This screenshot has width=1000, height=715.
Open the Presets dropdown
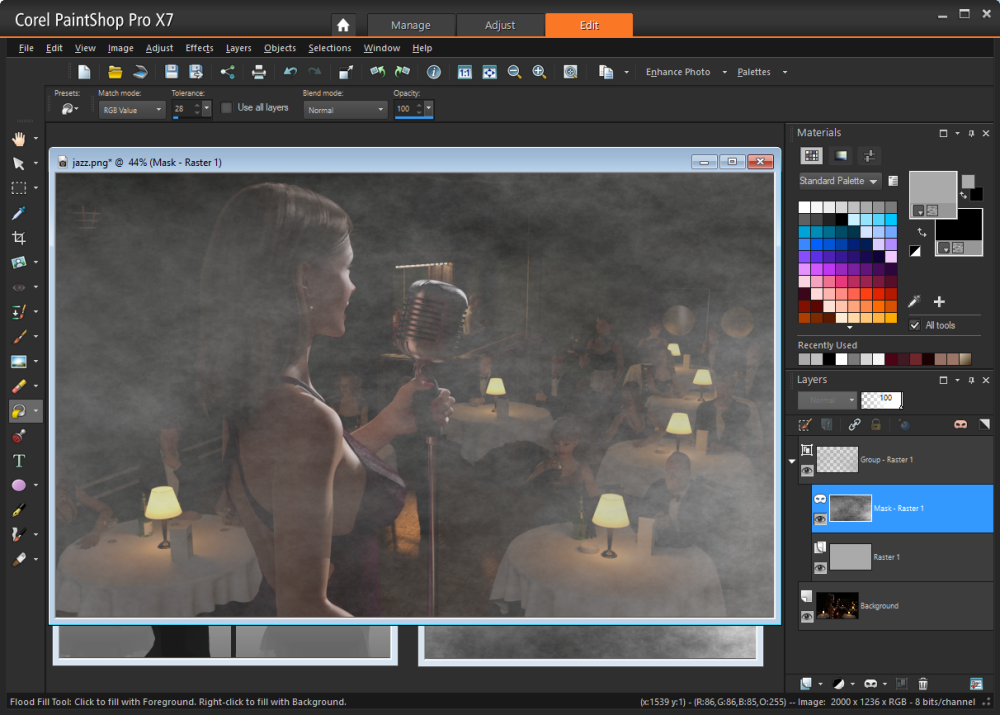[x=70, y=109]
